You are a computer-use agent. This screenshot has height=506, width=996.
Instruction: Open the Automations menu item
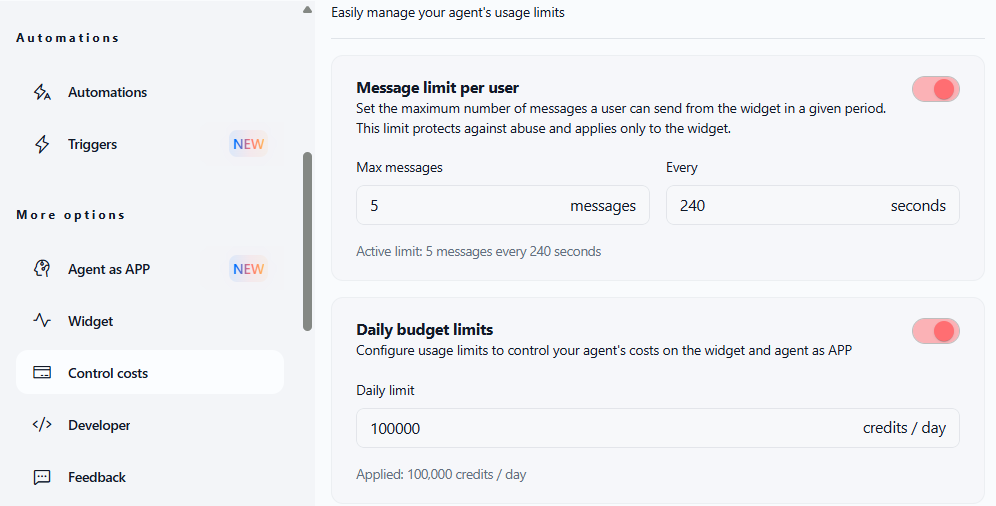pyautogui.click(x=107, y=92)
